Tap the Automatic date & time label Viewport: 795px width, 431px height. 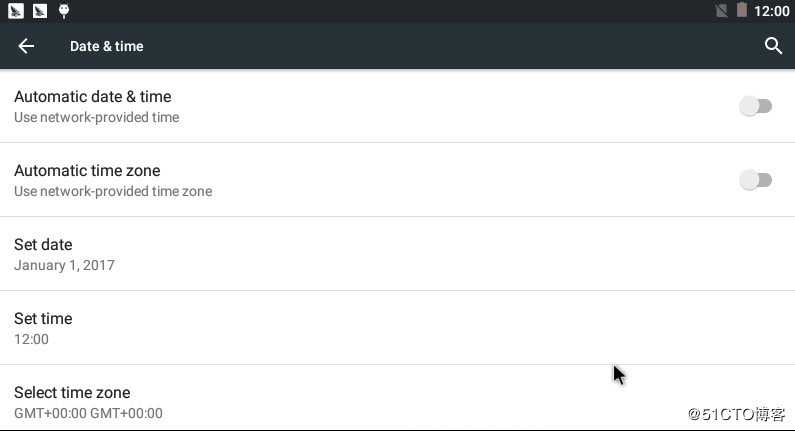[x=92, y=96]
